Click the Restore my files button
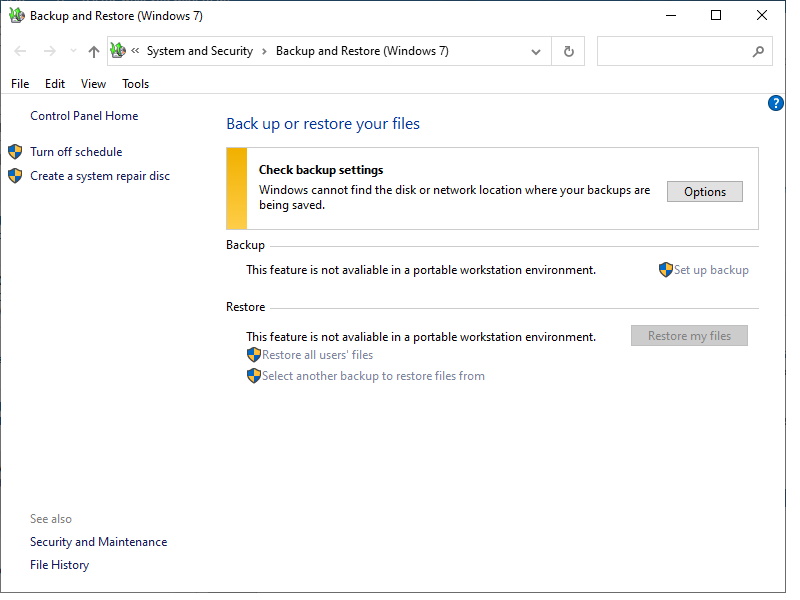800x600 pixels. click(x=689, y=336)
